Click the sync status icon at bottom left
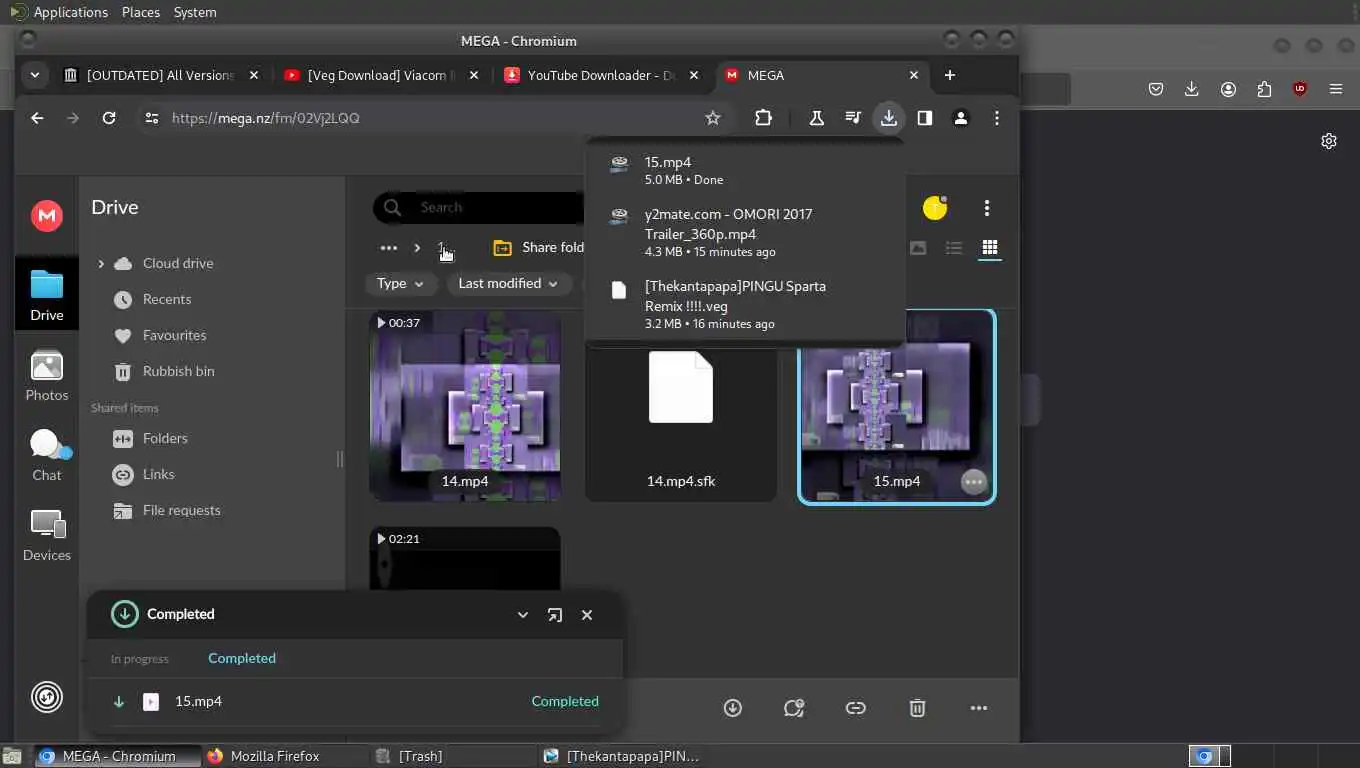The image size is (1360, 768). [x=47, y=697]
